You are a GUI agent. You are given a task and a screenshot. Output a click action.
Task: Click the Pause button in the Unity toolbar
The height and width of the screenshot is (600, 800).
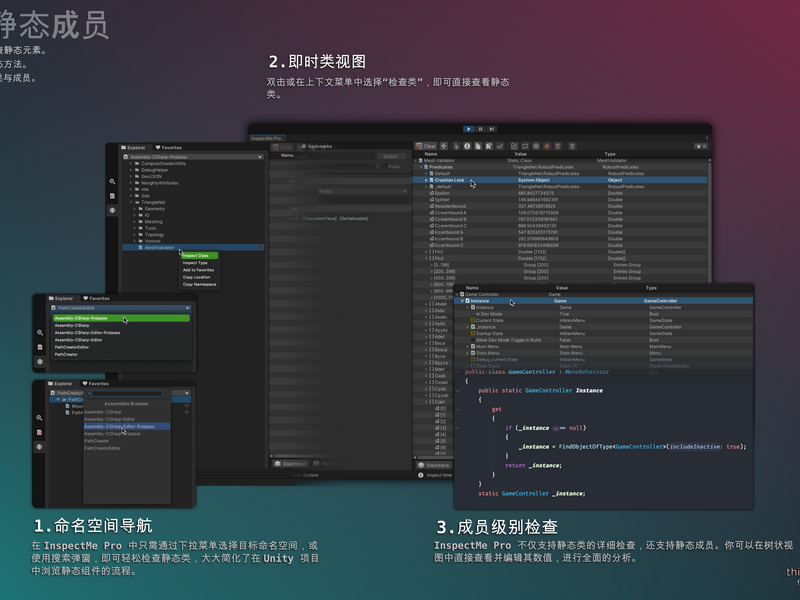[480, 129]
